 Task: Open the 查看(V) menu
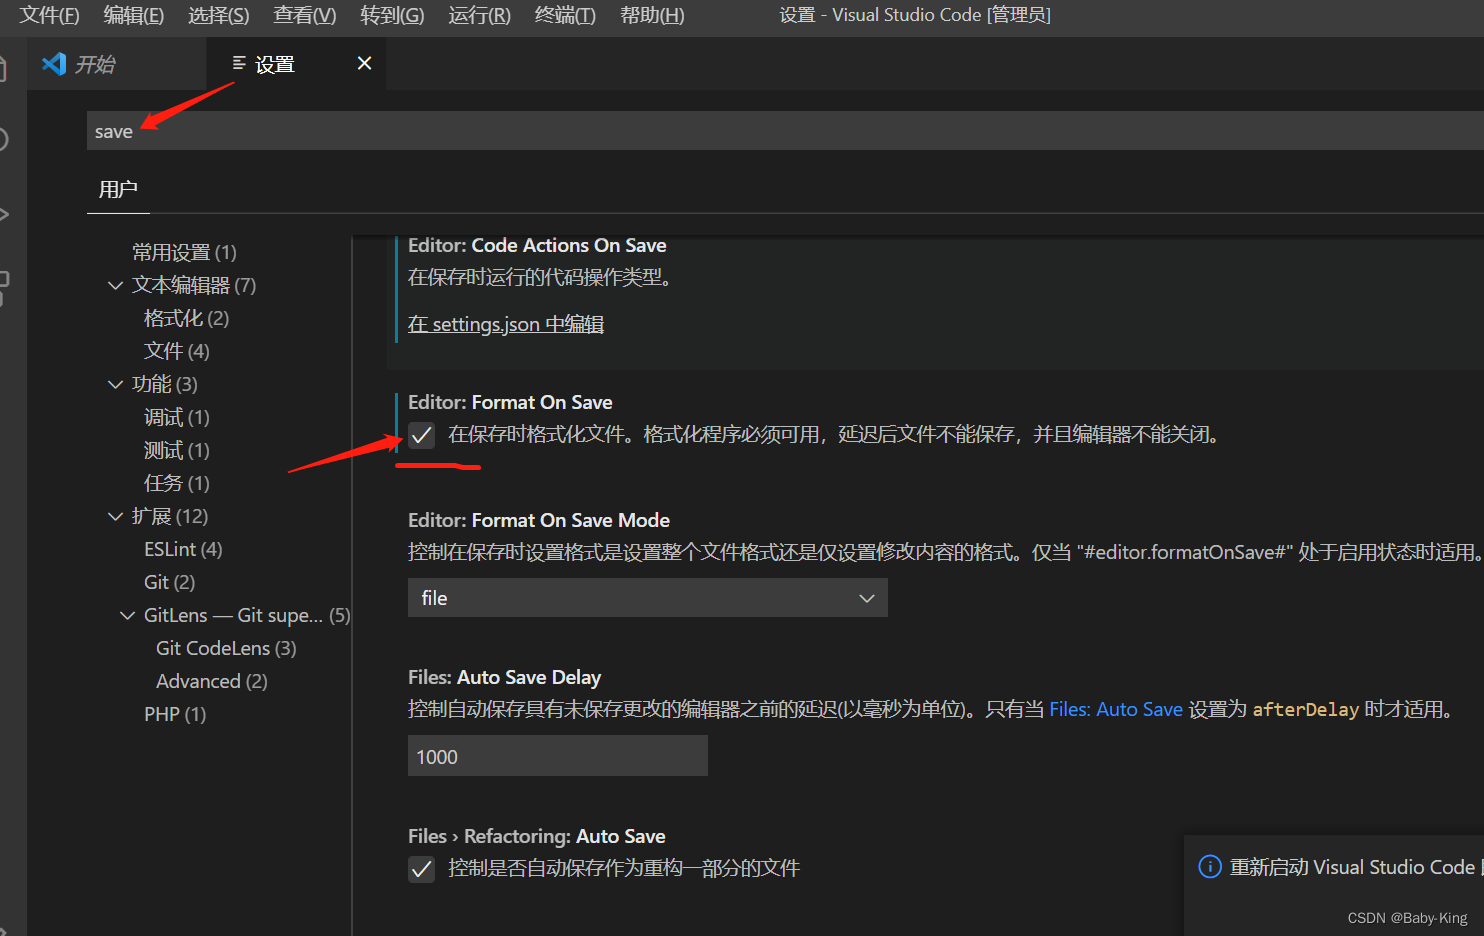click(305, 15)
